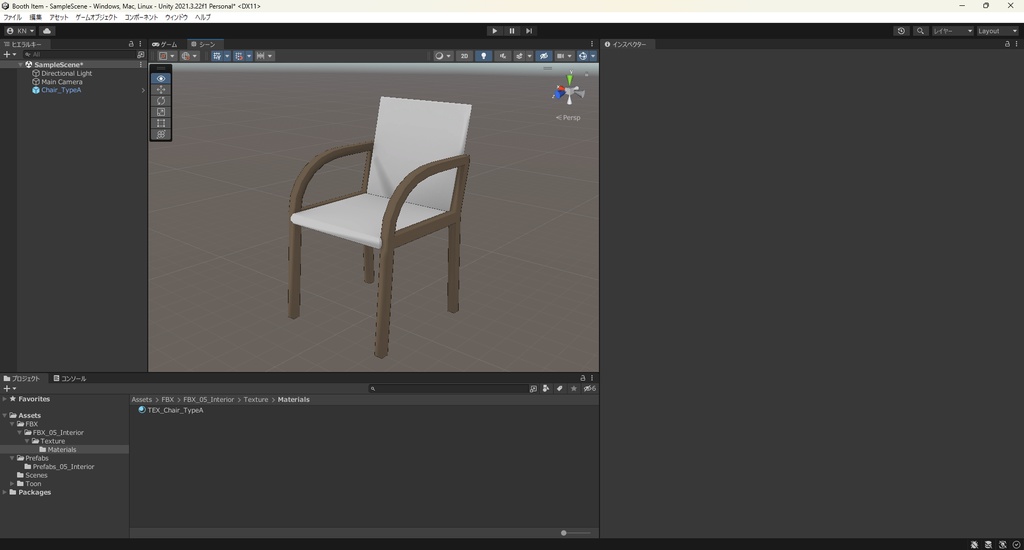Open the global Search magnifier icon
1024x550 pixels.
pos(920,31)
